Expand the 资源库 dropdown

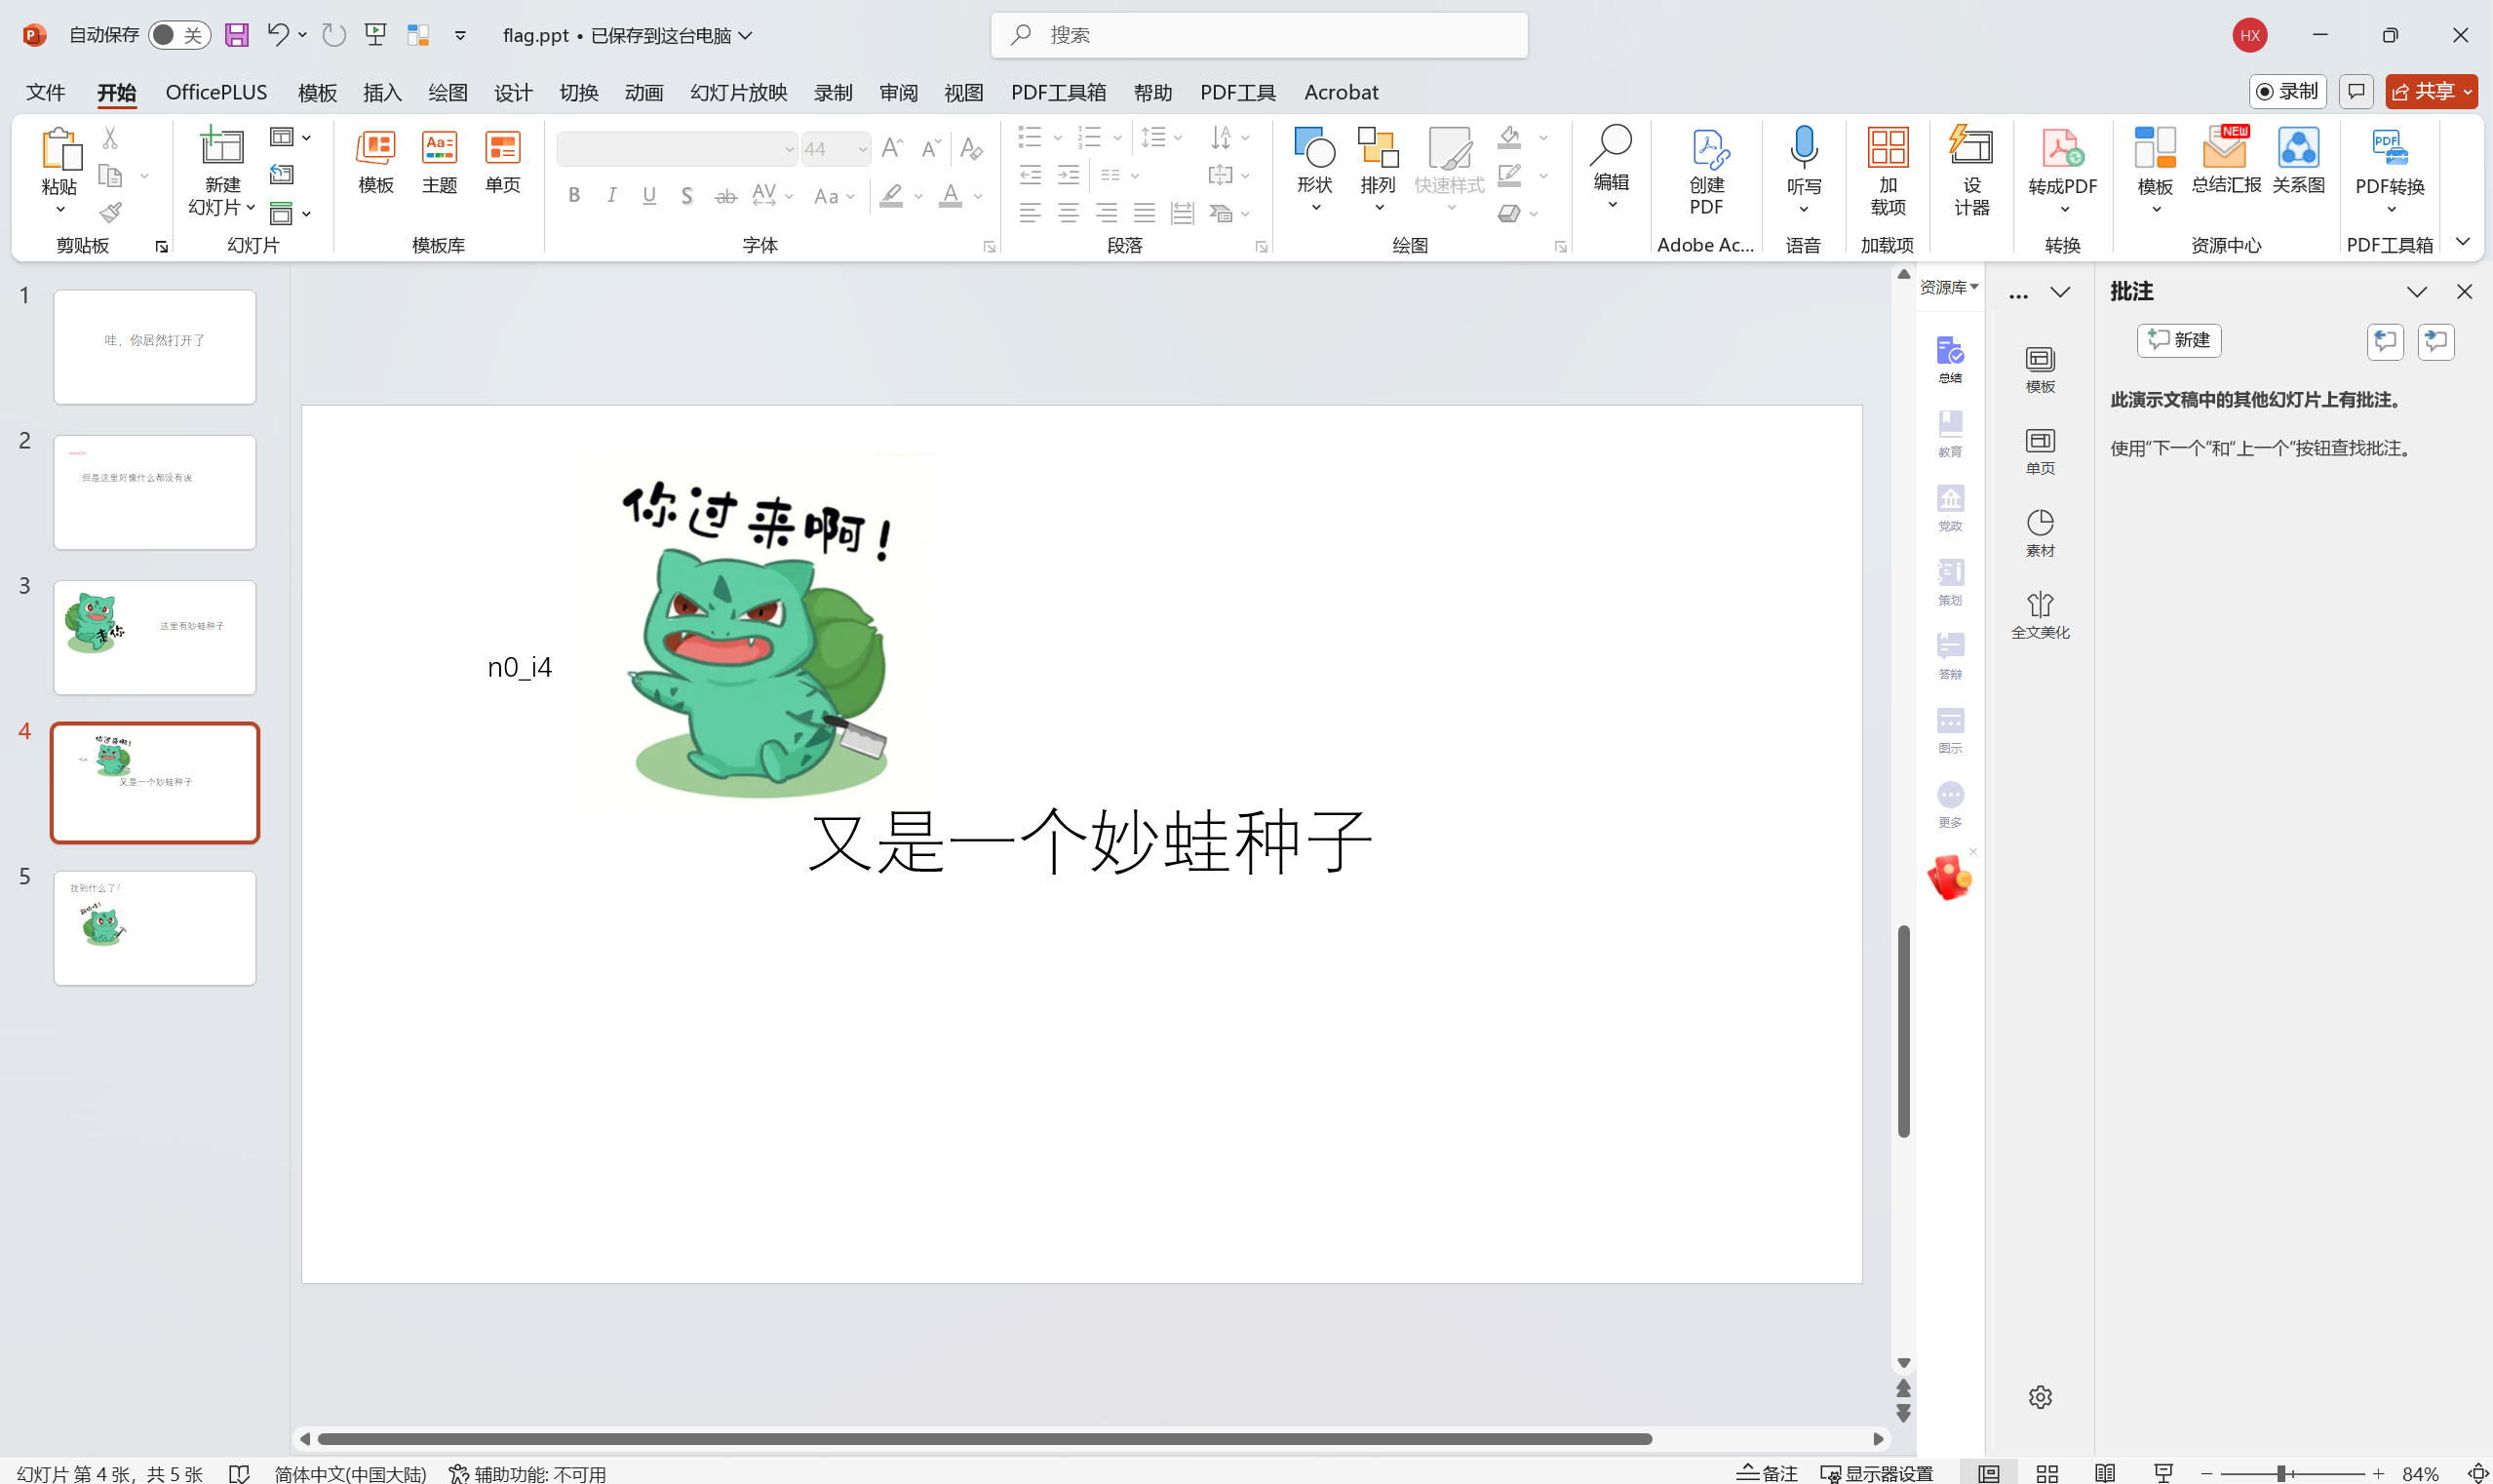pos(1949,287)
